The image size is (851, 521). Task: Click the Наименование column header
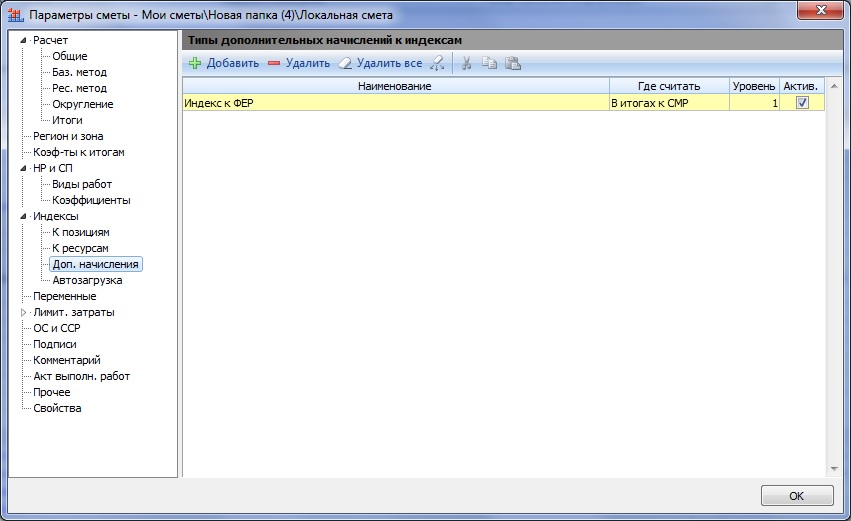tap(396, 86)
